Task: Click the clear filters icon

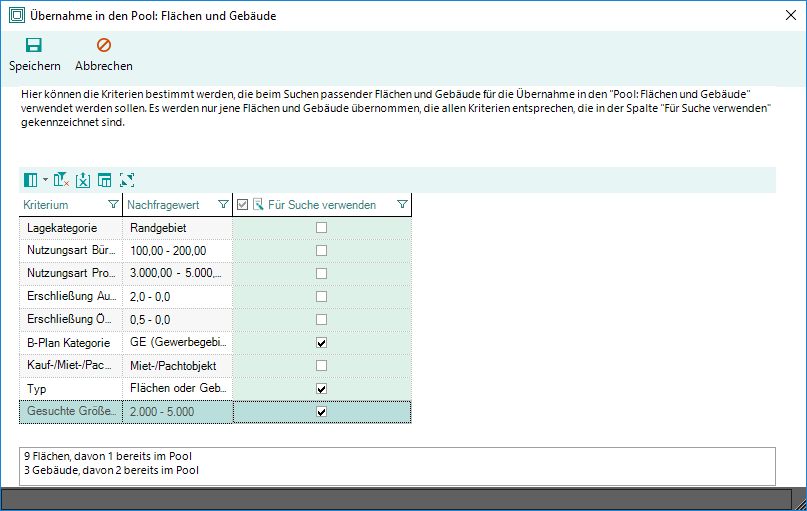Action: pos(62,180)
